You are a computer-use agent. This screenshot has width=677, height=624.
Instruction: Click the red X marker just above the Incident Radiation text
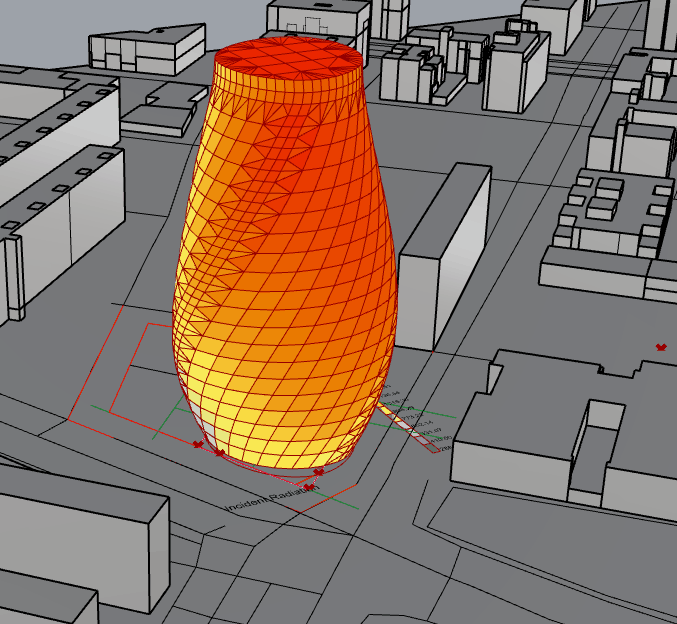[x=310, y=487]
